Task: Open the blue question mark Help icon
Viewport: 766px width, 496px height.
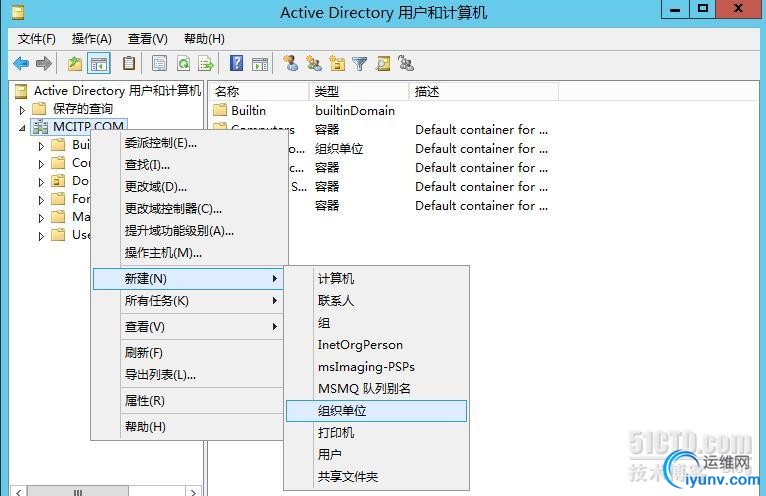Action: coord(236,64)
